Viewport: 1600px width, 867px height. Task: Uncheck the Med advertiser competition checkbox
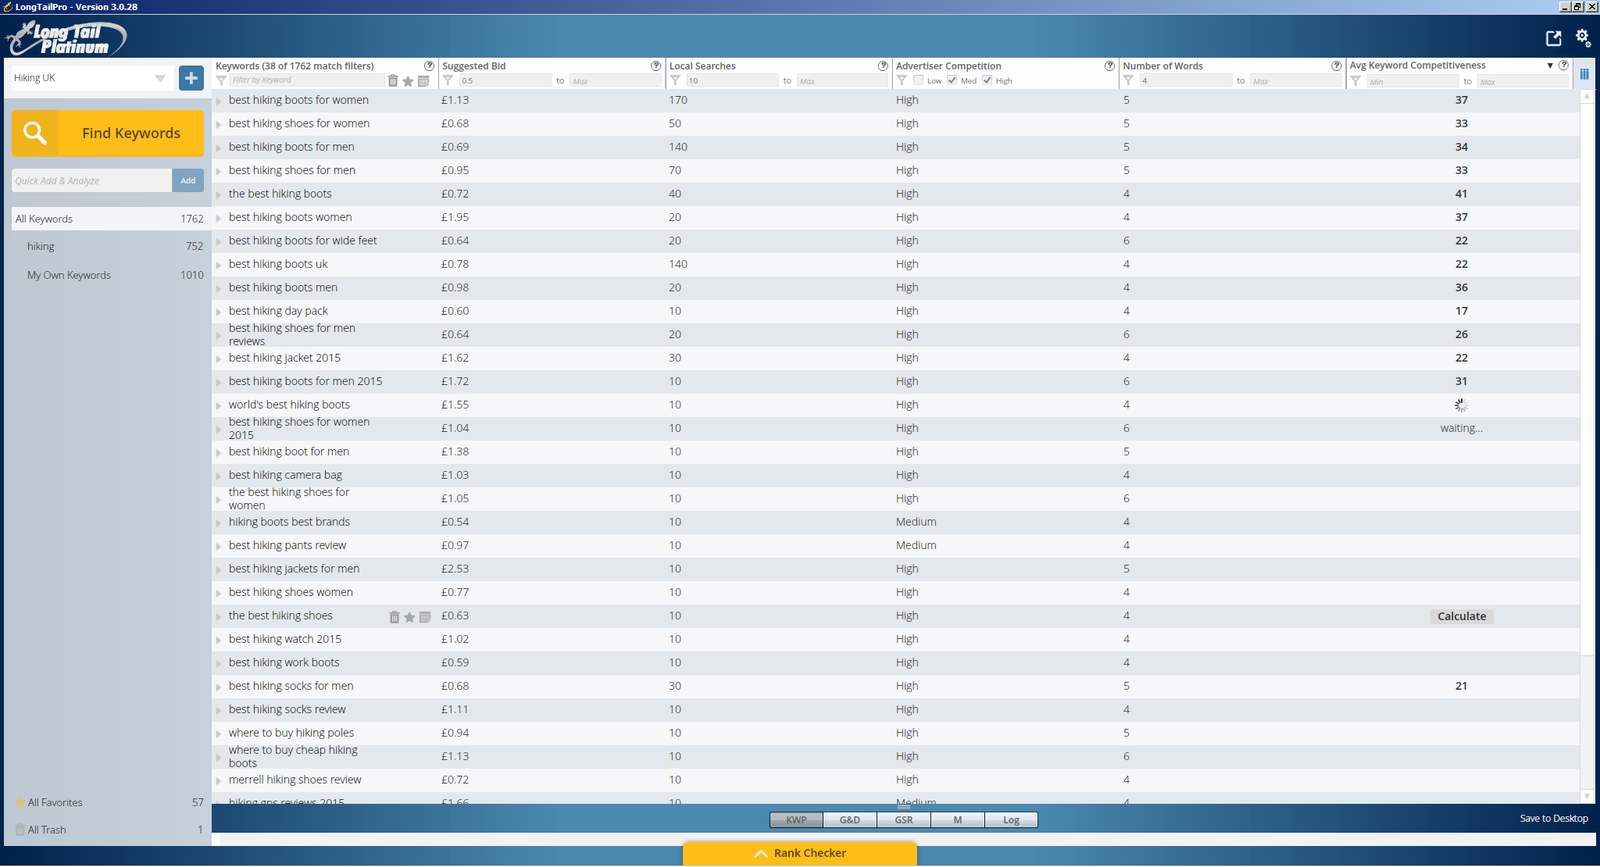pos(952,80)
